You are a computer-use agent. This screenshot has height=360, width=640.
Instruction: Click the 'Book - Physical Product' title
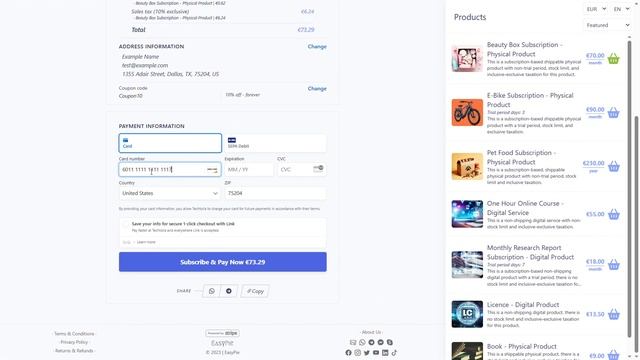(x=522, y=347)
